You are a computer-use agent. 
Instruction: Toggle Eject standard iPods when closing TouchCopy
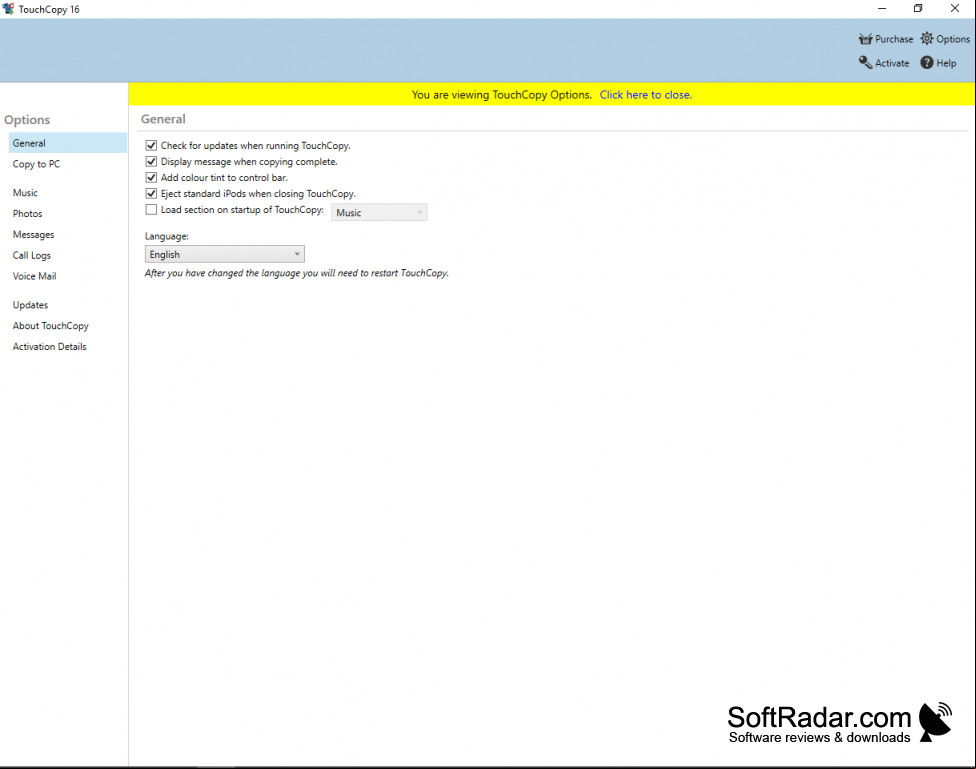point(151,194)
